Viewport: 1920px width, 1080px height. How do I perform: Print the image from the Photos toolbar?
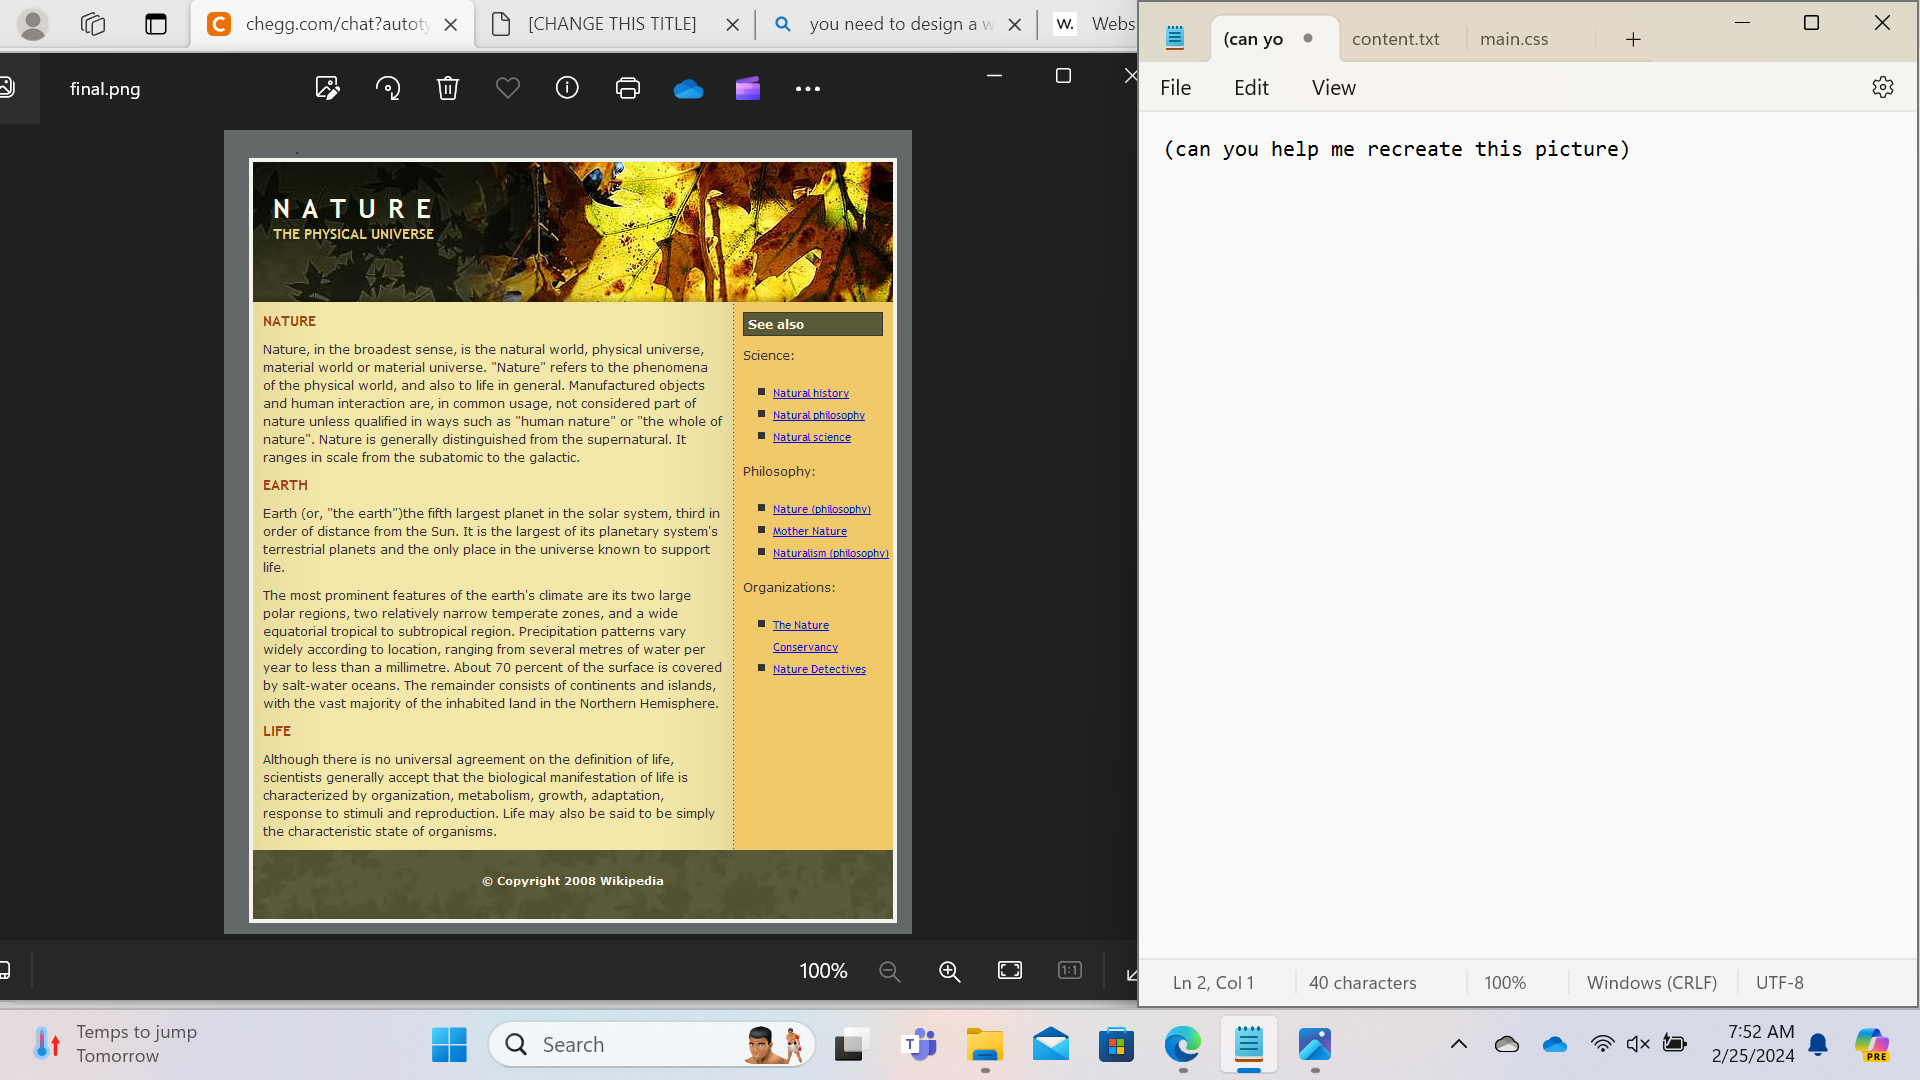click(628, 88)
